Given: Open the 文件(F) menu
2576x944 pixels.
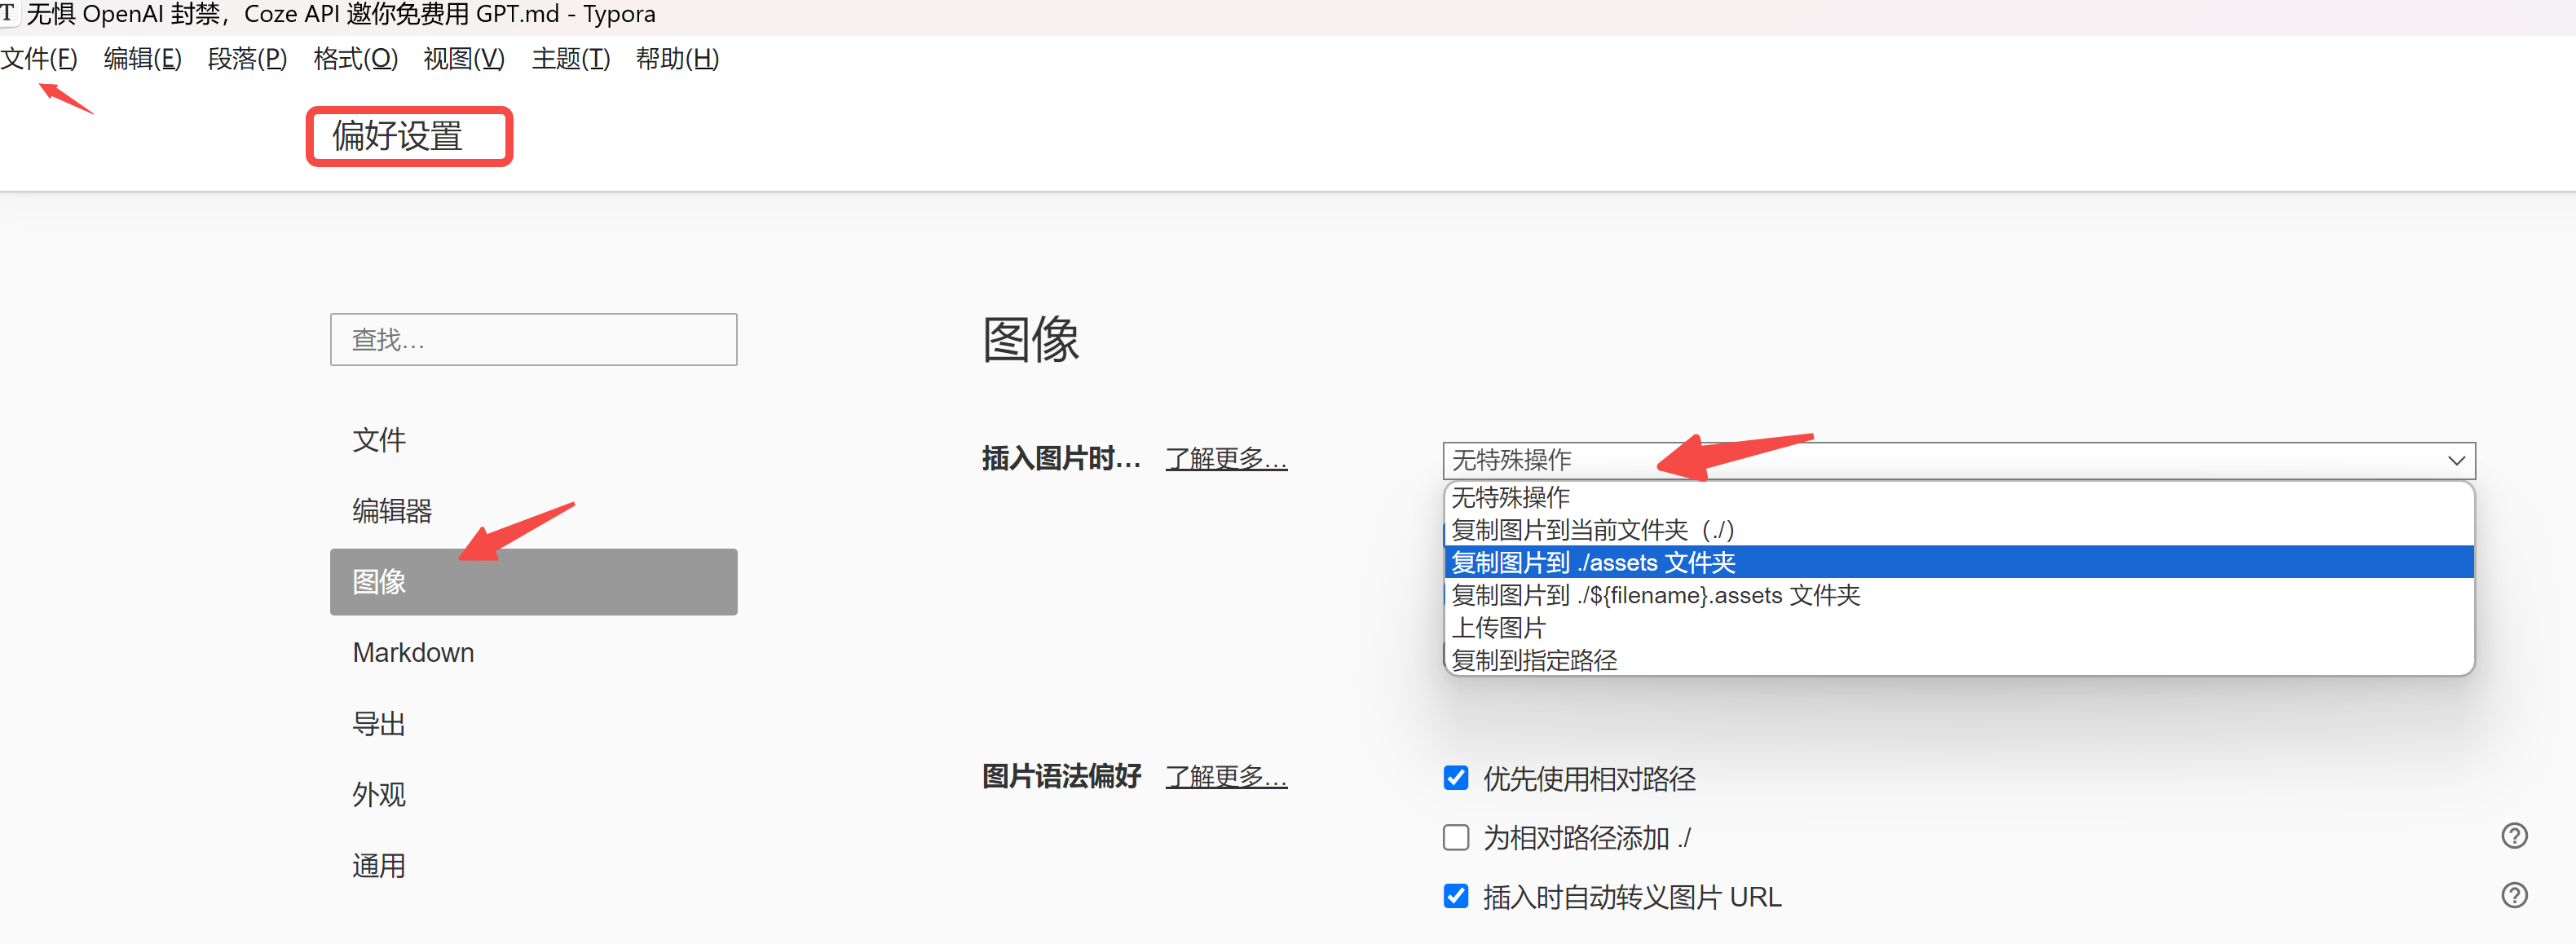Looking at the screenshot, I should (x=38, y=58).
